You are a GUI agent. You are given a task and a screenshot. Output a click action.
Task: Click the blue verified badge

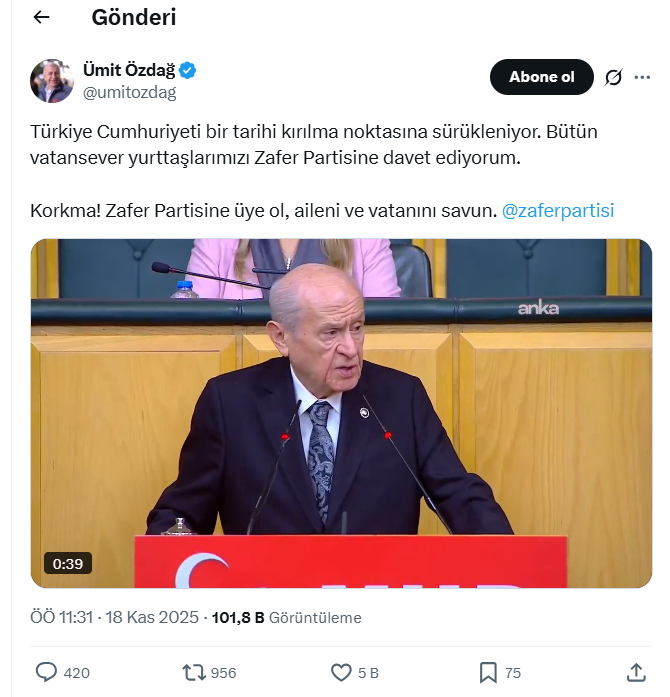(188, 70)
